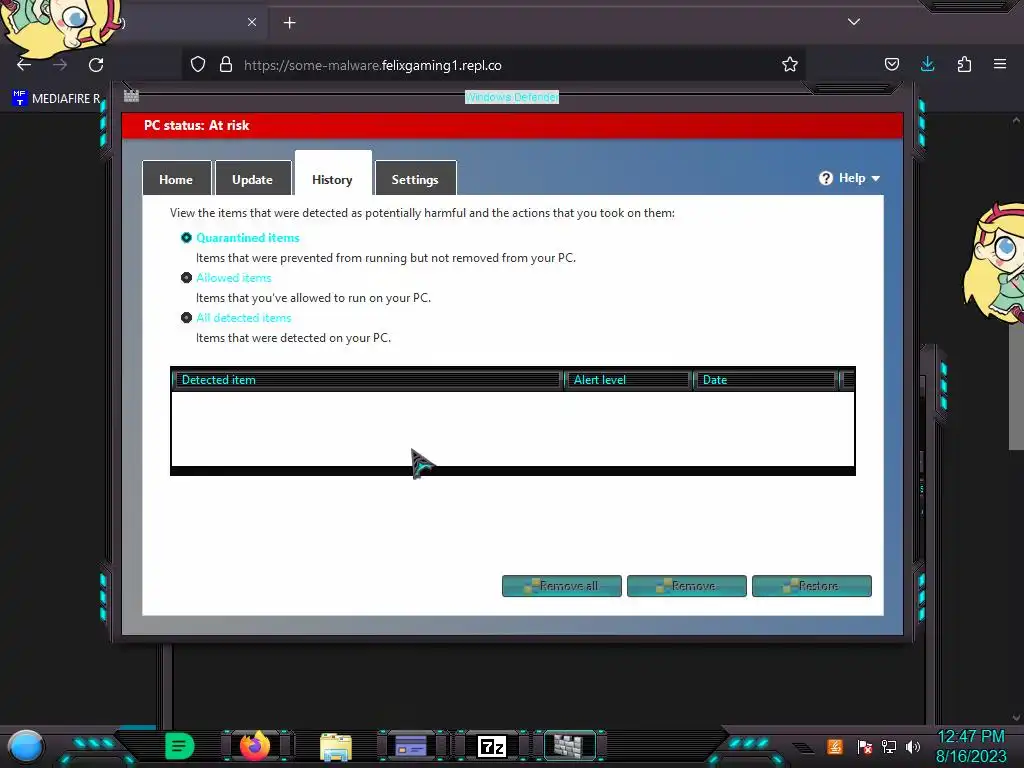Open browser extensions puzzle icon
The height and width of the screenshot is (768, 1024).
click(x=964, y=65)
